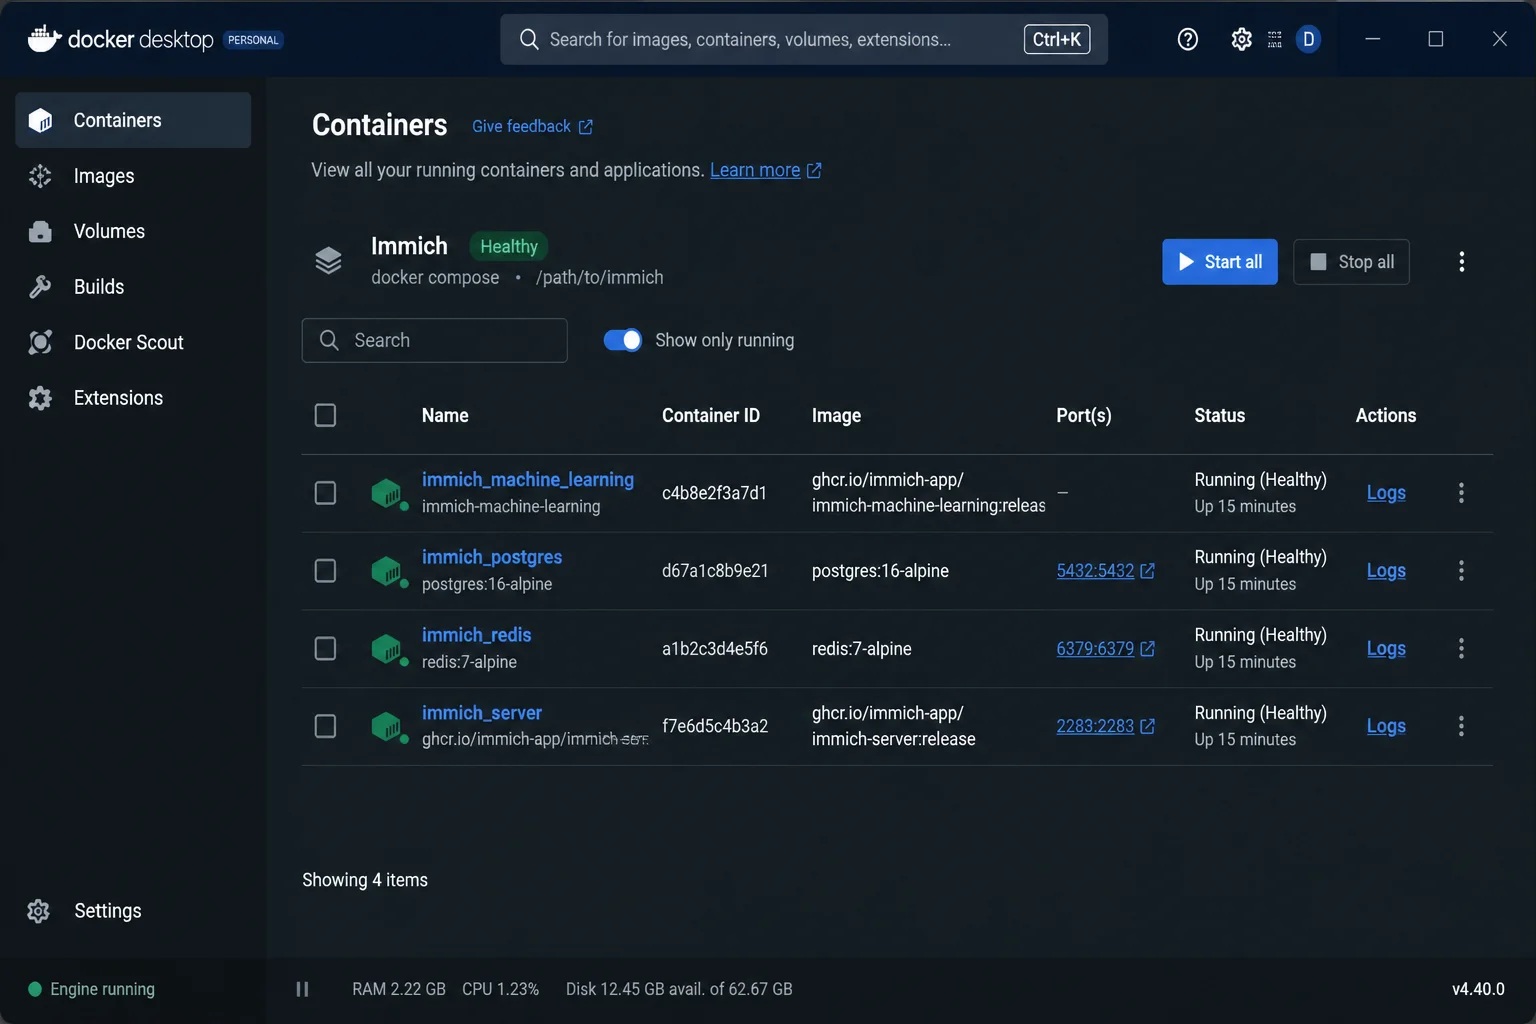View Logs for immich_server
The image size is (1536, 1024).
pyautogui.click(x=1386, y=726)
